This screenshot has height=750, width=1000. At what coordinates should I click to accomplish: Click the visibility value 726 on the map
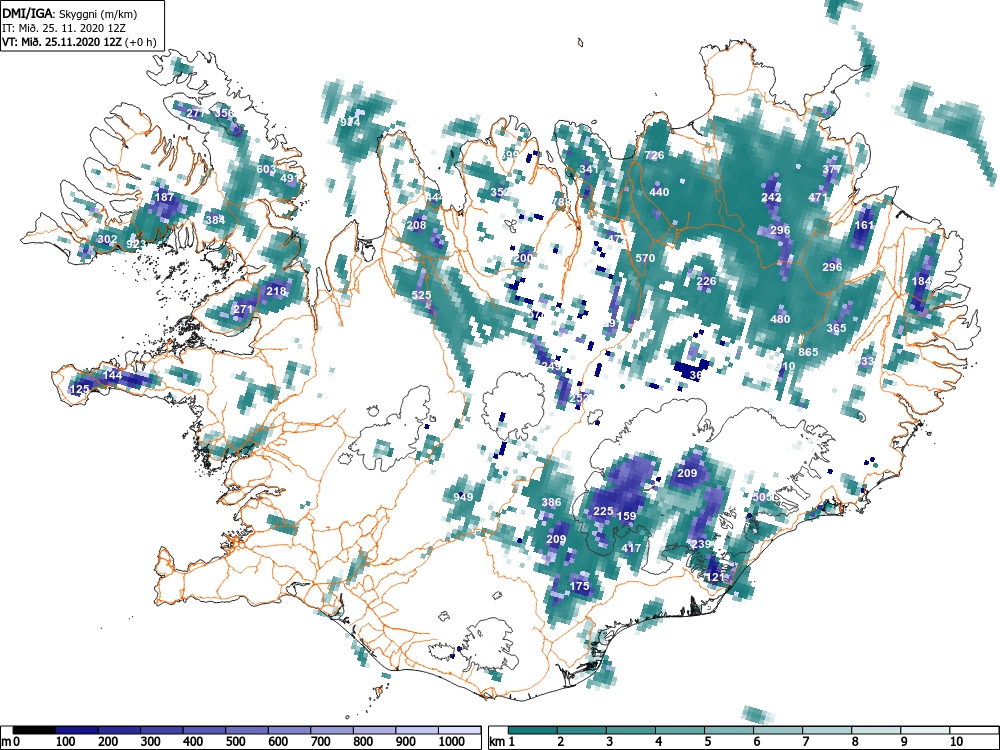[654, 155]
